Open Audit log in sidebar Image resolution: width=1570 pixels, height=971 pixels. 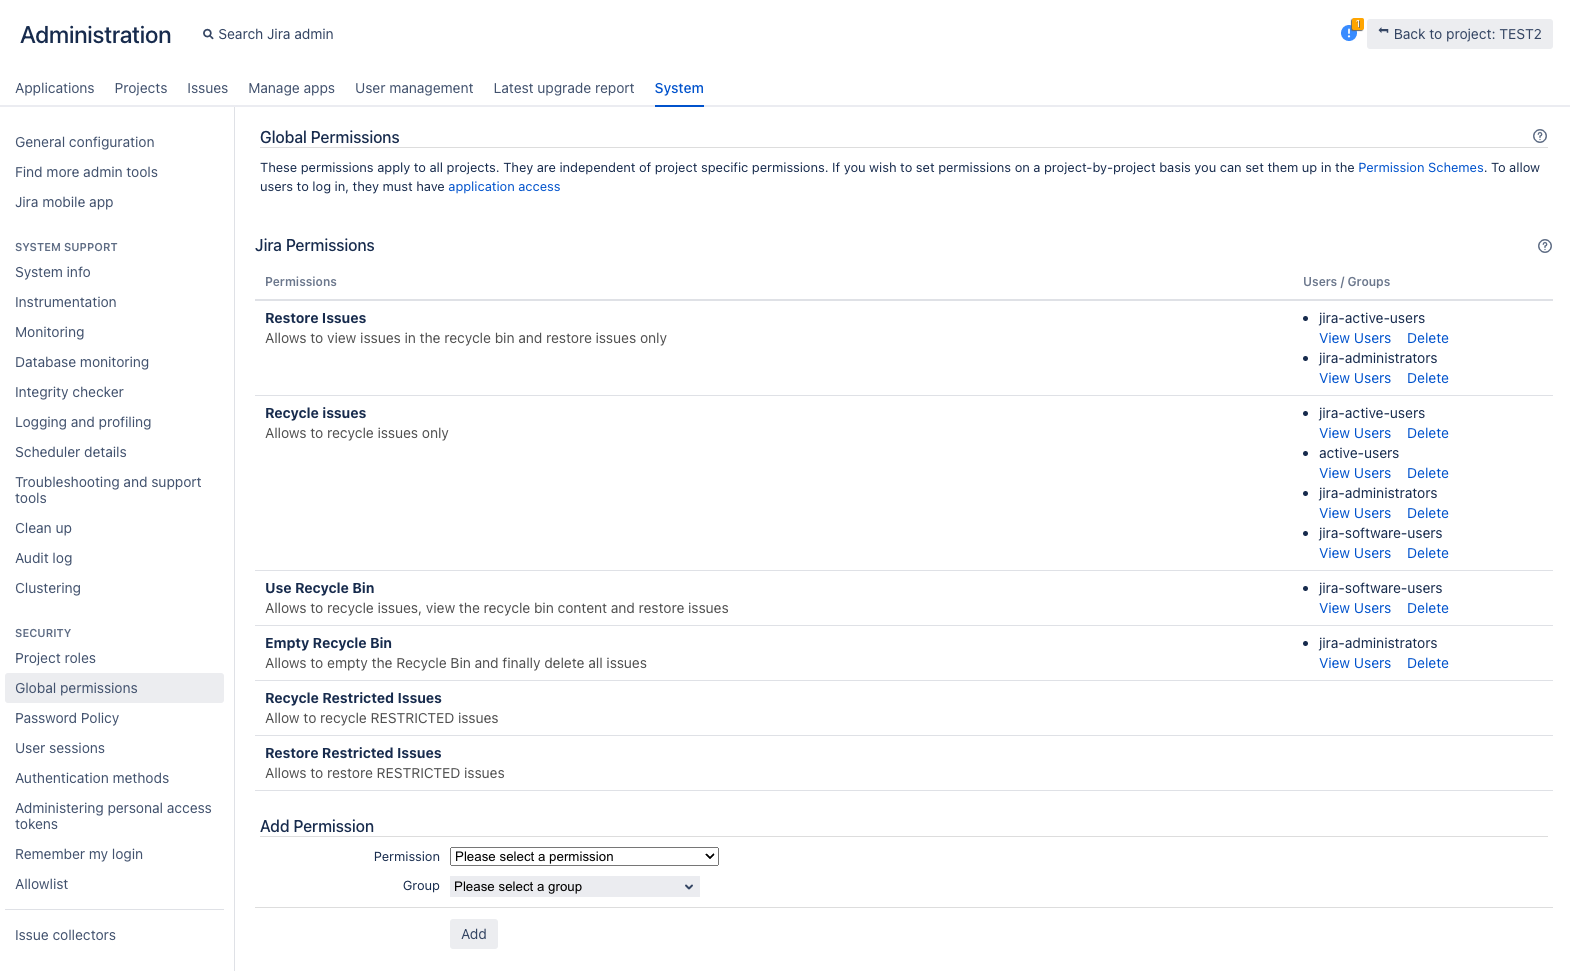(44, 558)
